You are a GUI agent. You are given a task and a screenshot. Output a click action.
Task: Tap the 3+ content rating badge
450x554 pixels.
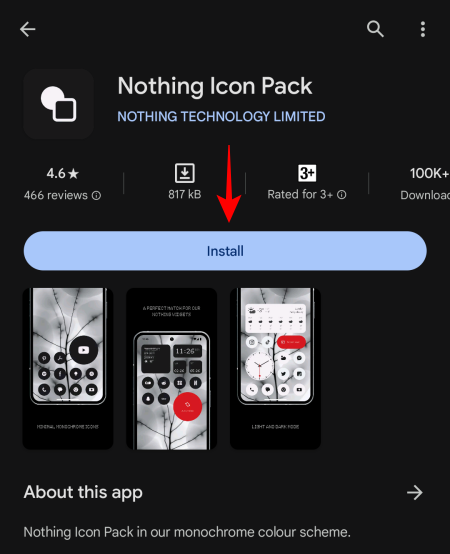point(307,173)
